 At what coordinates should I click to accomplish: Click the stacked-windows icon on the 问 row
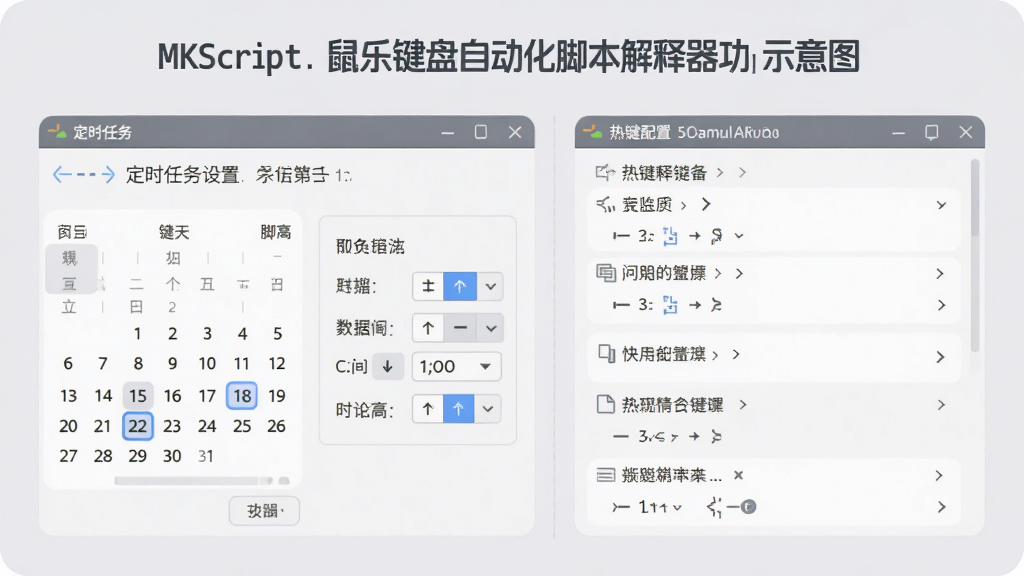click(x=605, y=272)
